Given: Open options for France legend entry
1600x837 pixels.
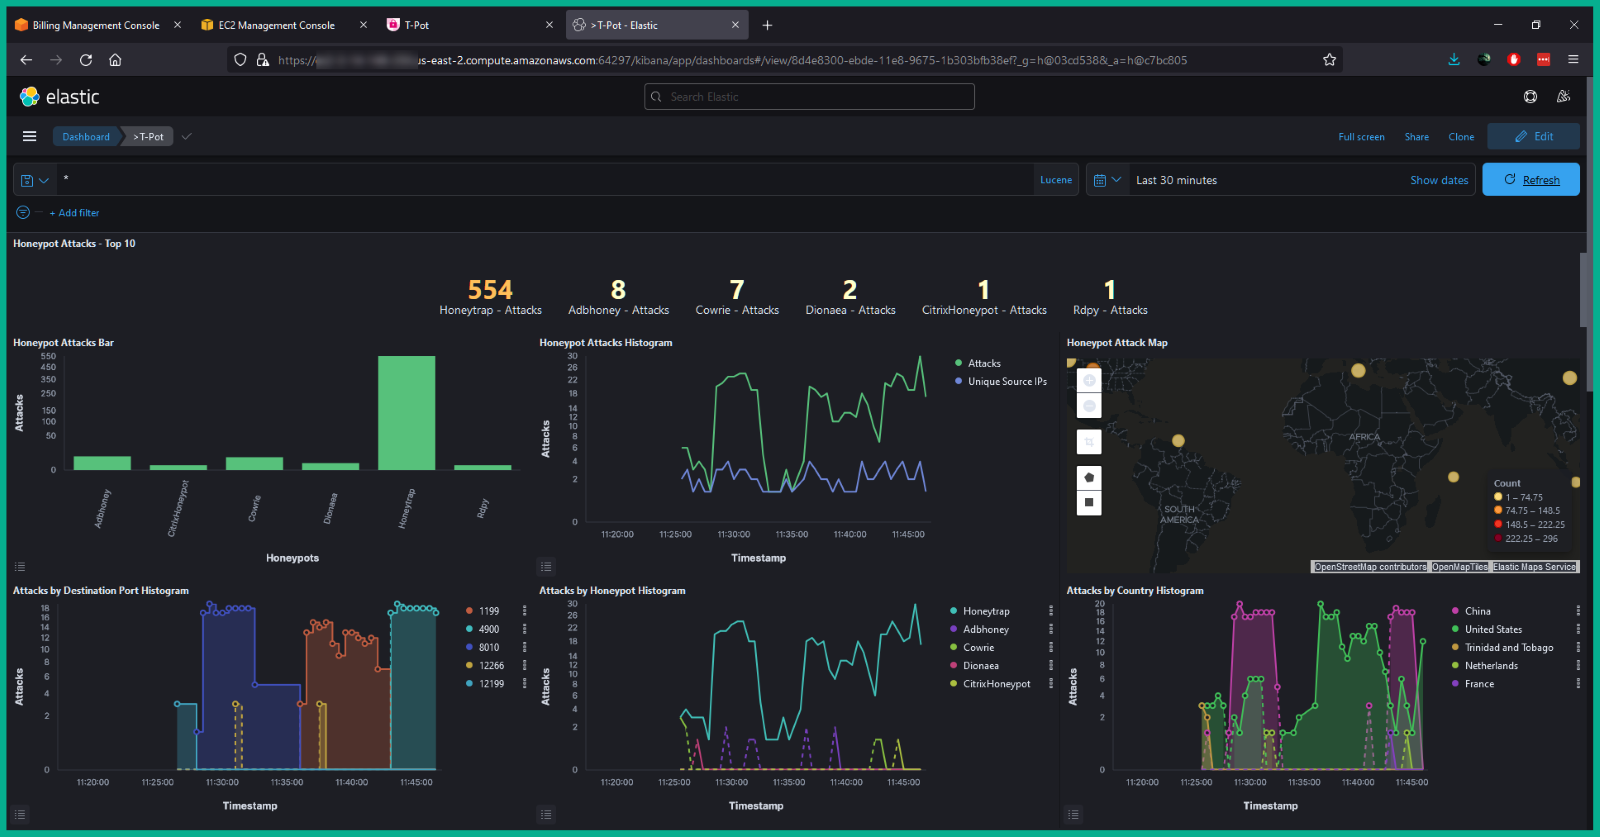Looking at the screenshot, I should (1578, 683).
